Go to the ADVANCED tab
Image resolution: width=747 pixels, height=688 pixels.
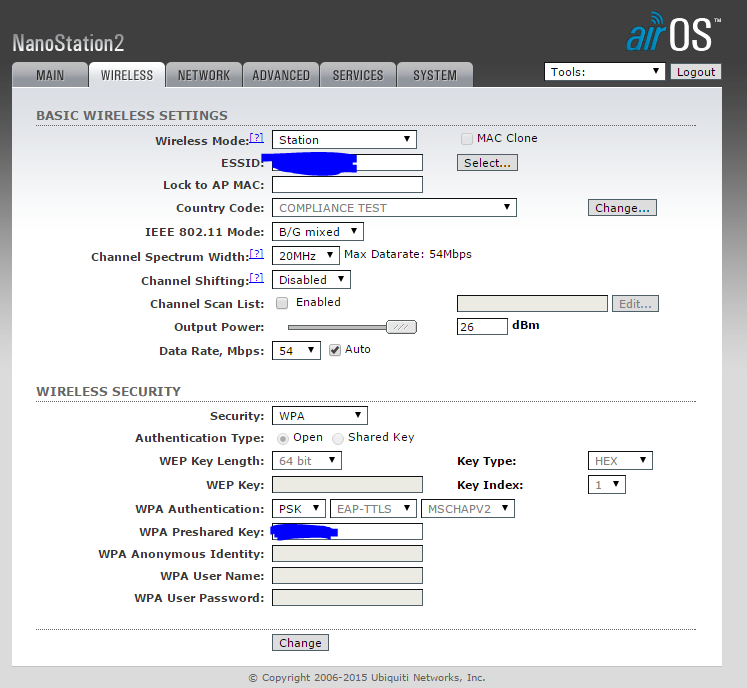(x=281, y=75)
